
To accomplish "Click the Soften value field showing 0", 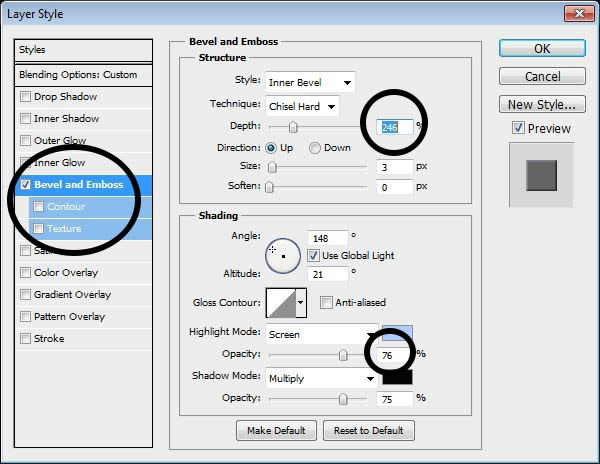I will coord(395,187).
